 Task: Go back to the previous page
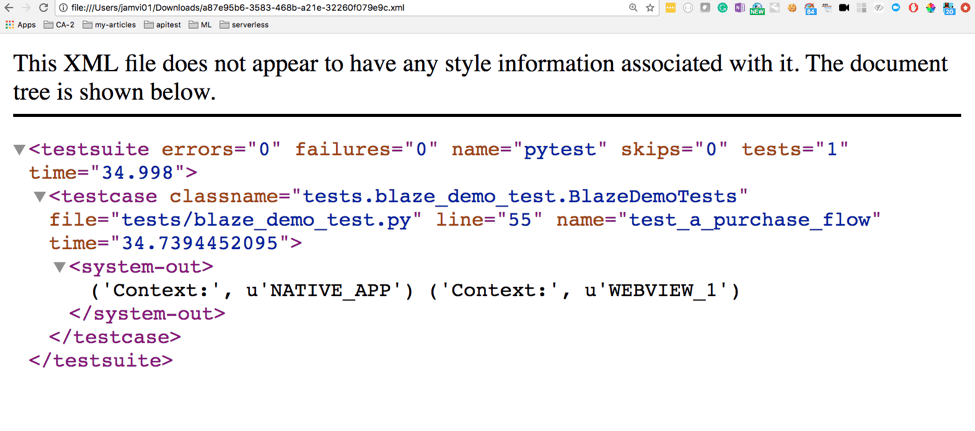click(x=9, y=7)
